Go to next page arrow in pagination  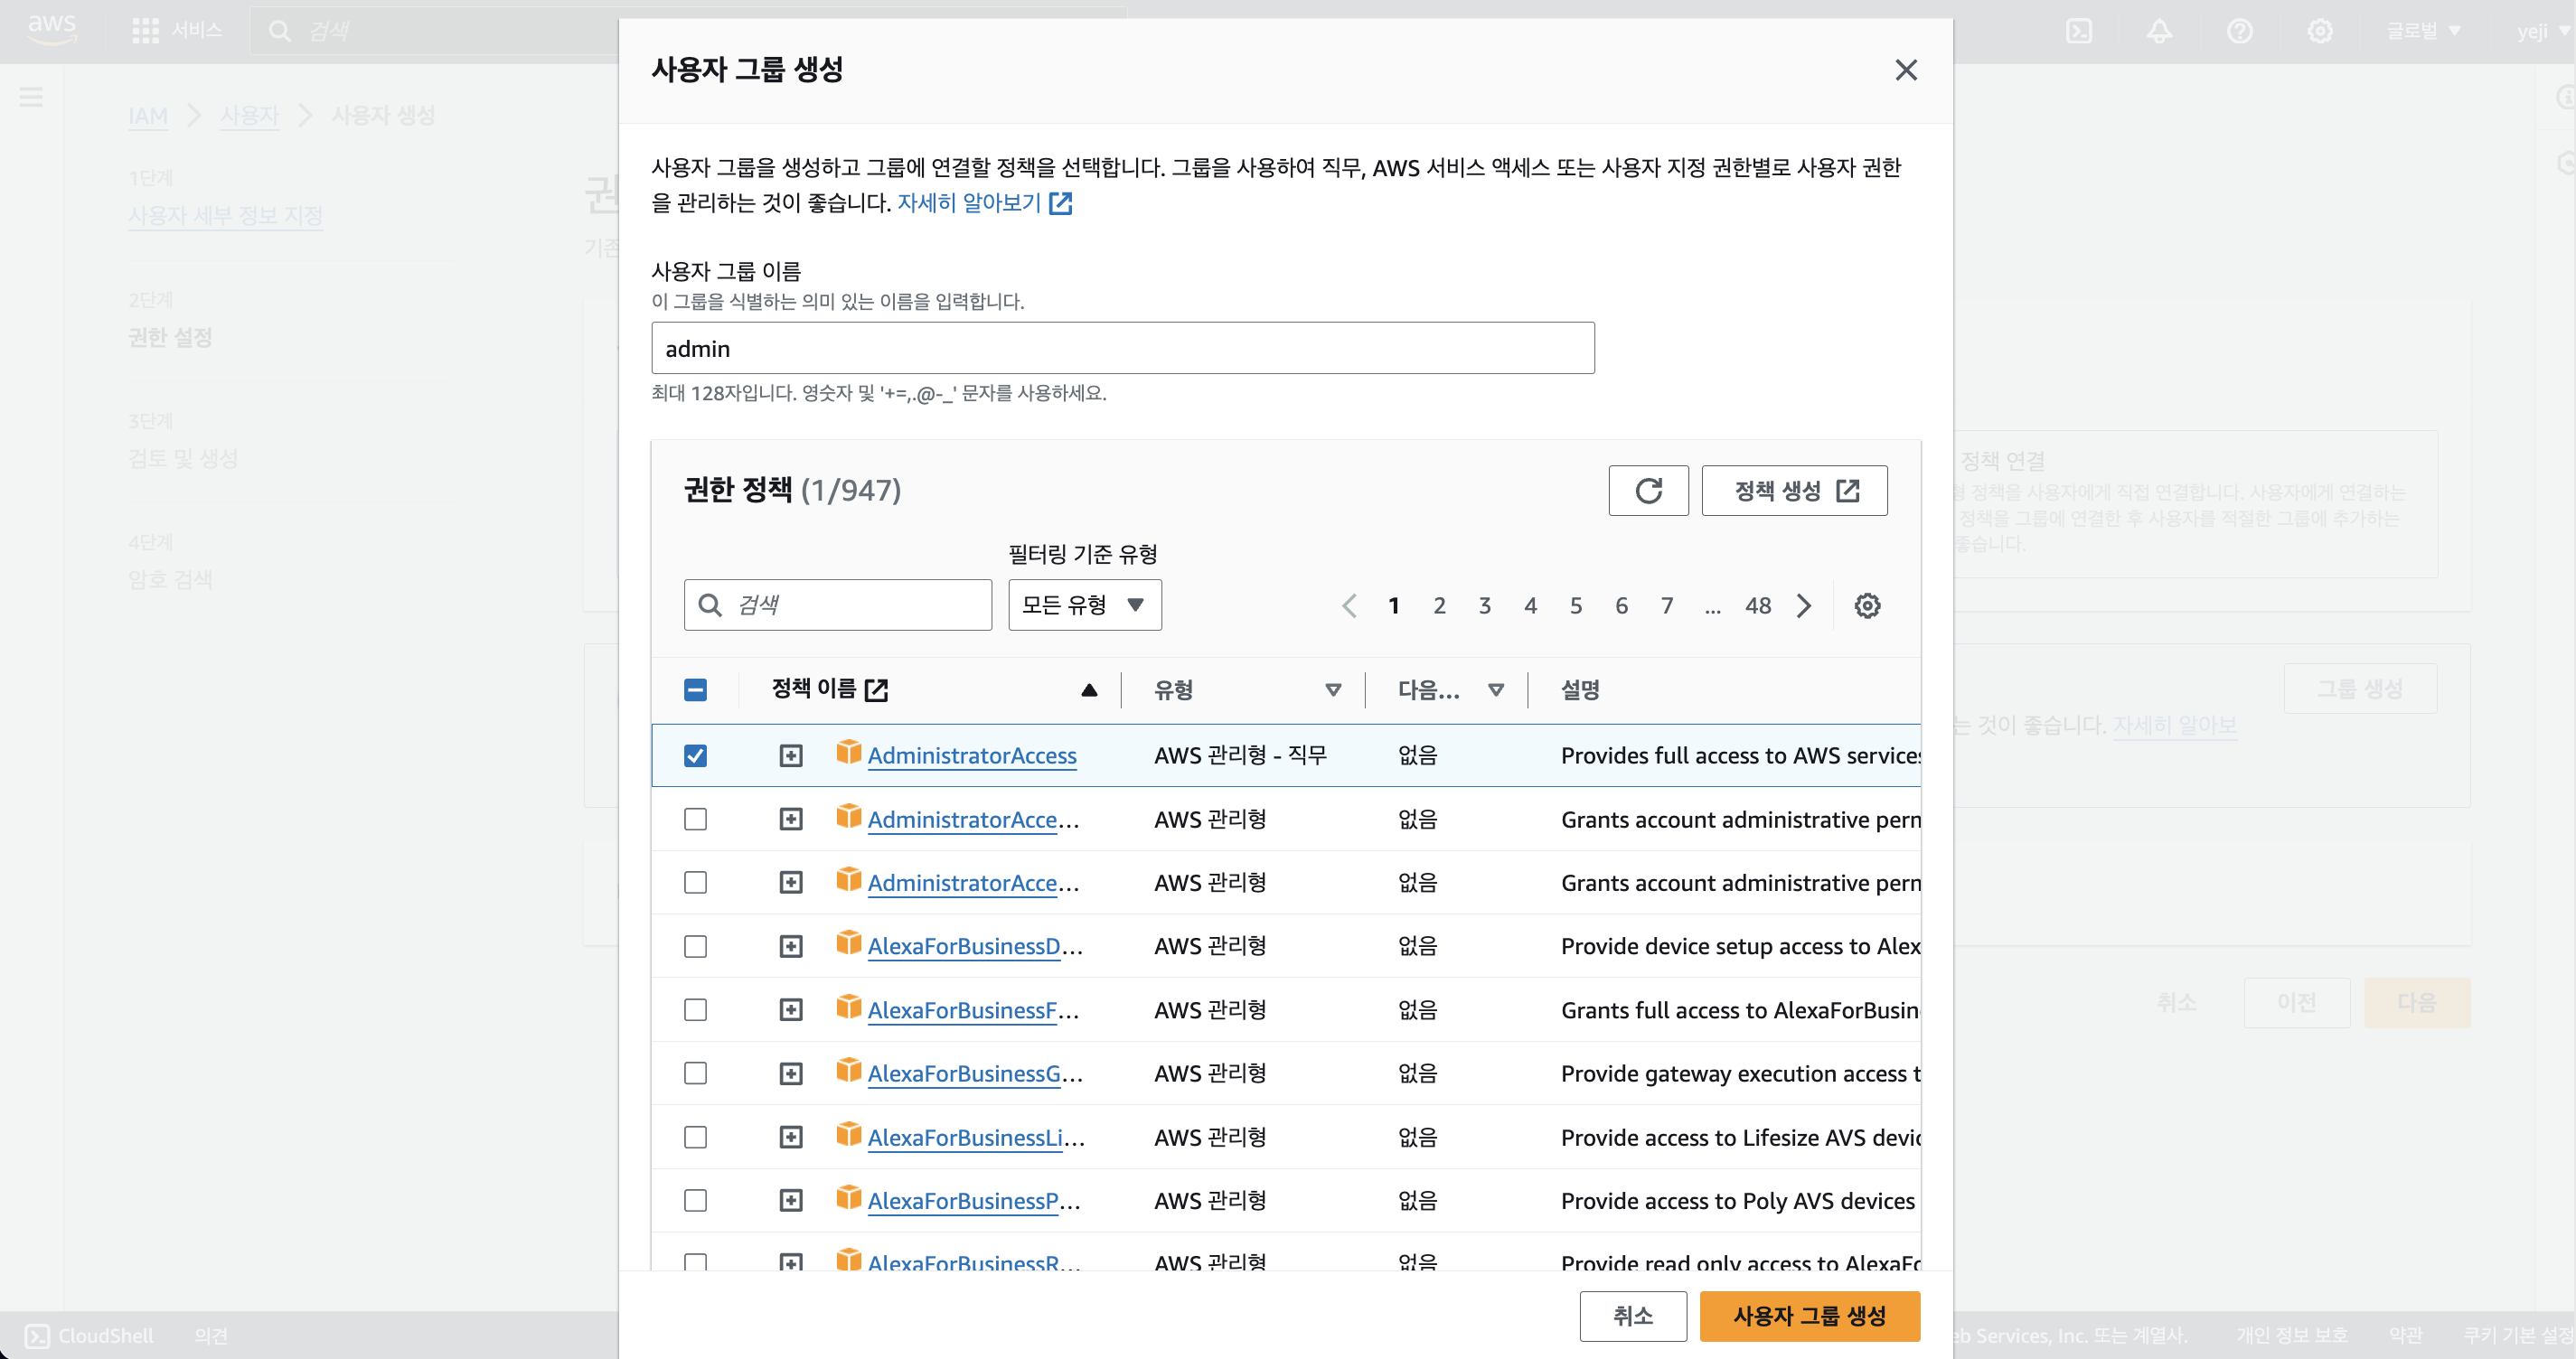[1803, 605]
